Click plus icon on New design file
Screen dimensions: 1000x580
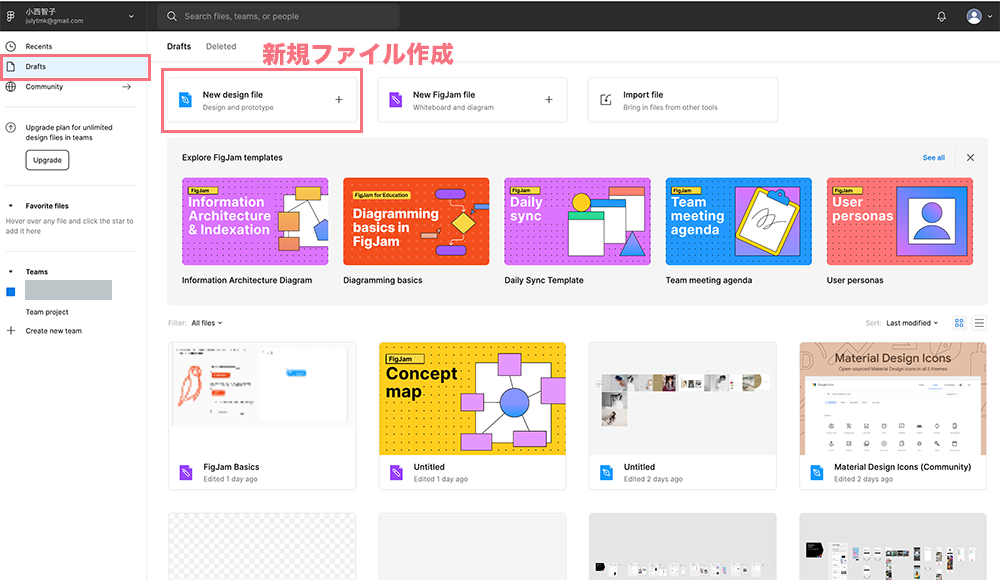coord(339,100)
